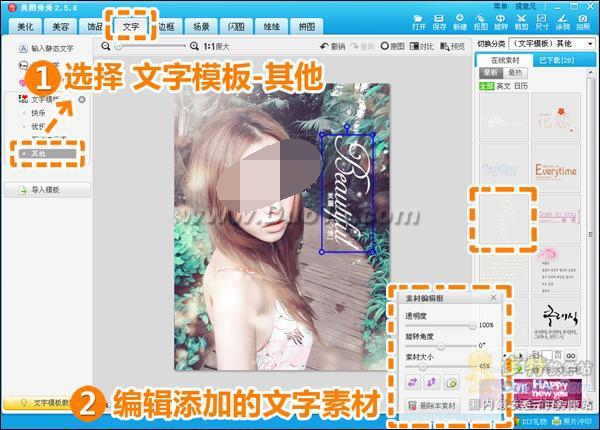Filter materials by 英文
This screenshot has width=600, height=430.
pos(504,86)
